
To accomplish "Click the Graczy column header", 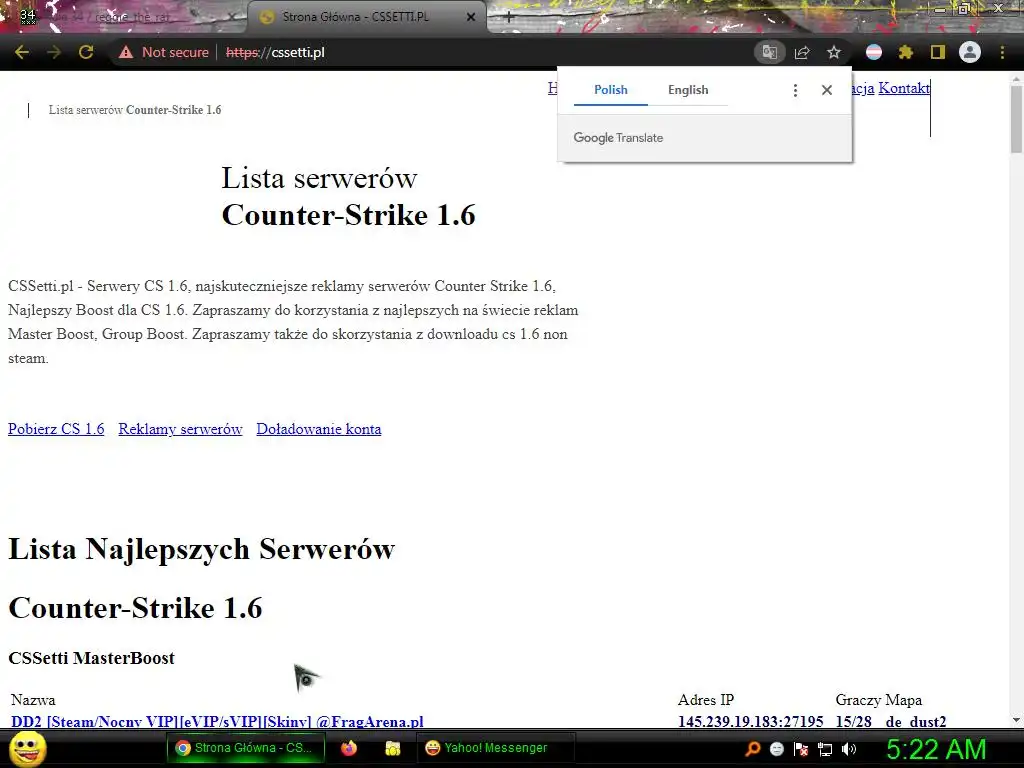I will click(856, 700).
